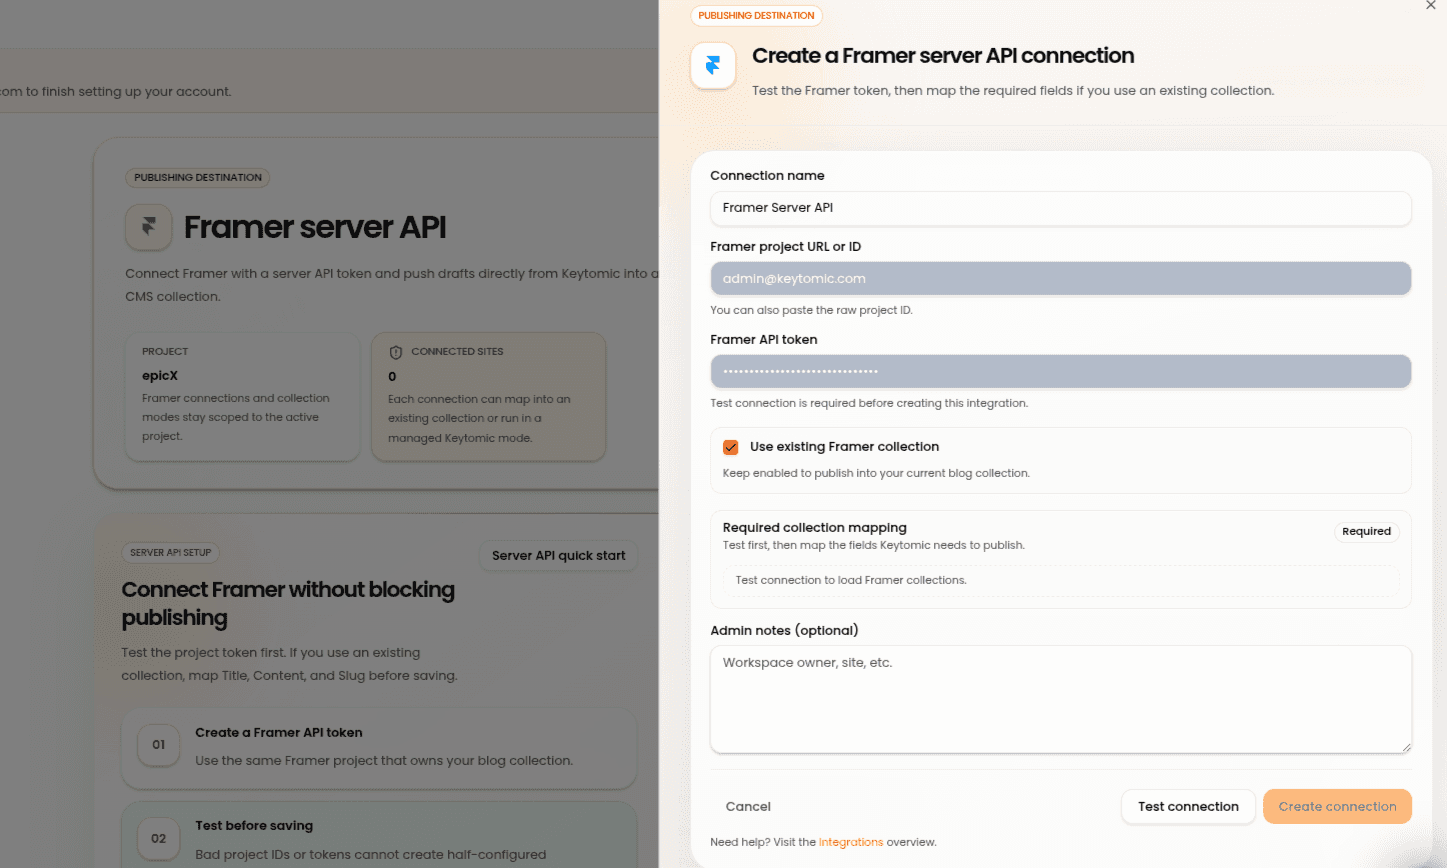Click the "Required collection mapping" heading
The image size is (1447, 868).
point(815,528)
